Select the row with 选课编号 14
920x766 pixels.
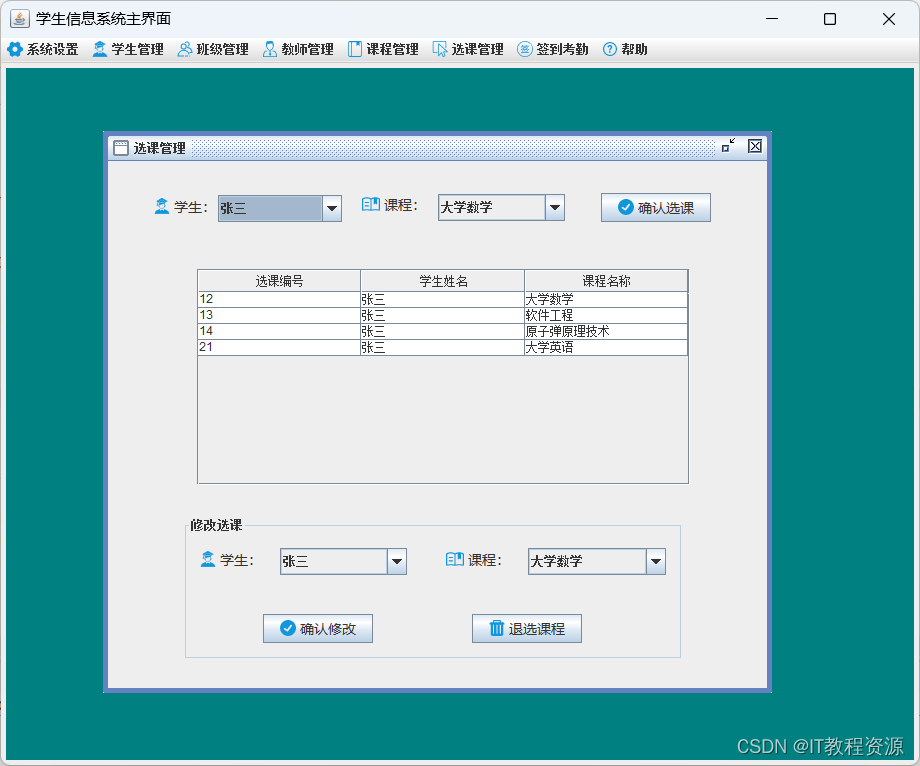[443, 331]
